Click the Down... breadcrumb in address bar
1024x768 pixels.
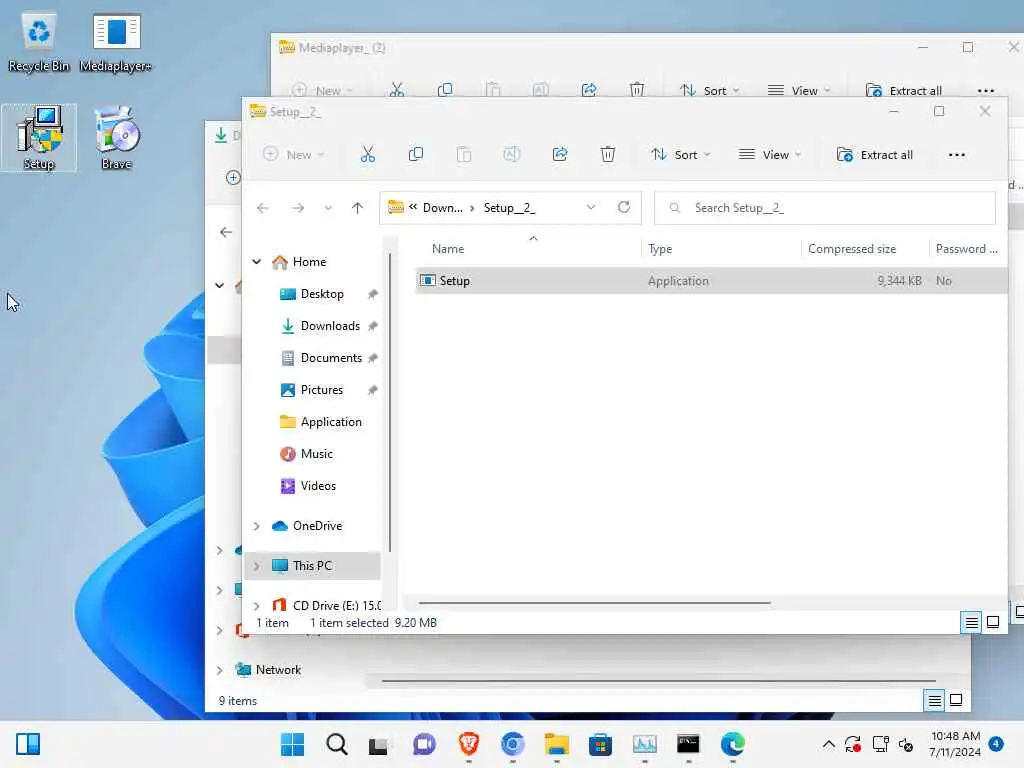442,208
